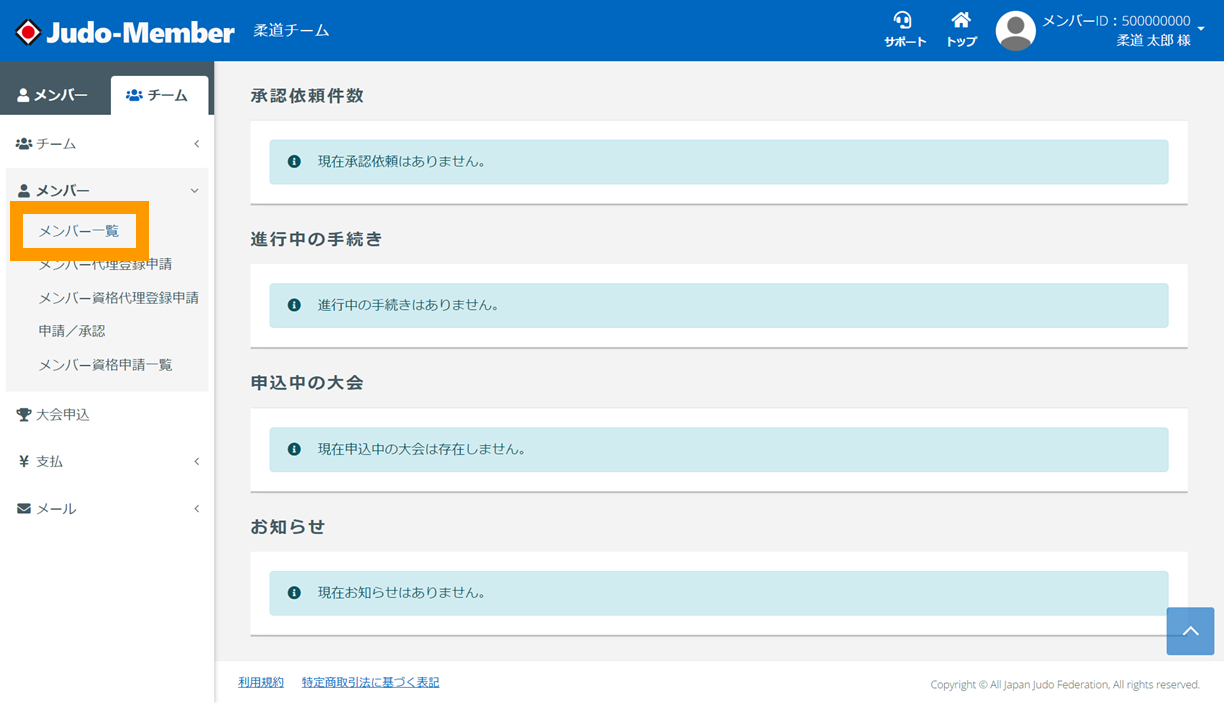Click the Judo-Member title text
The height and width of the screenshot is (703, 1224).
(141, 32)
